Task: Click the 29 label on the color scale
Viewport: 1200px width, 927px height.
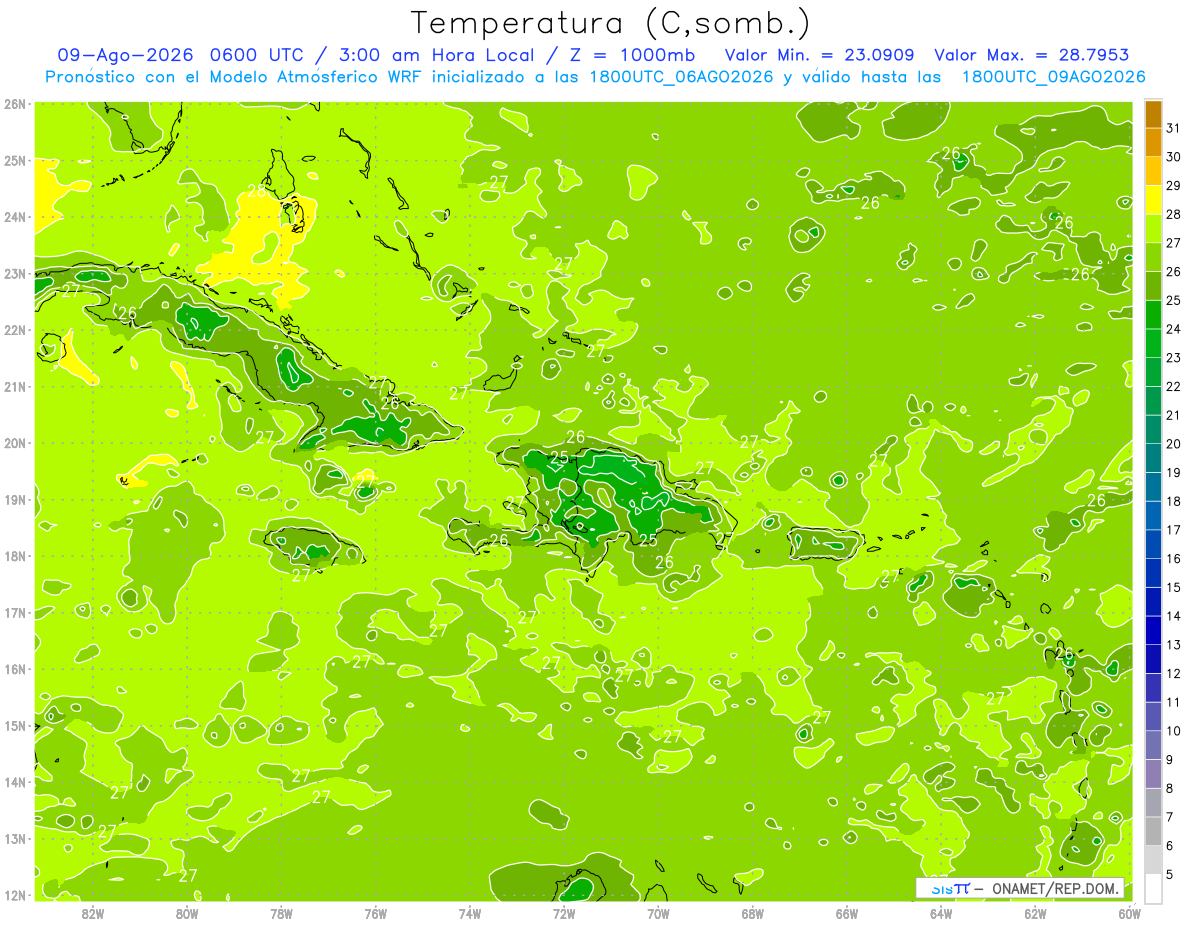Action: (1174, 186)
